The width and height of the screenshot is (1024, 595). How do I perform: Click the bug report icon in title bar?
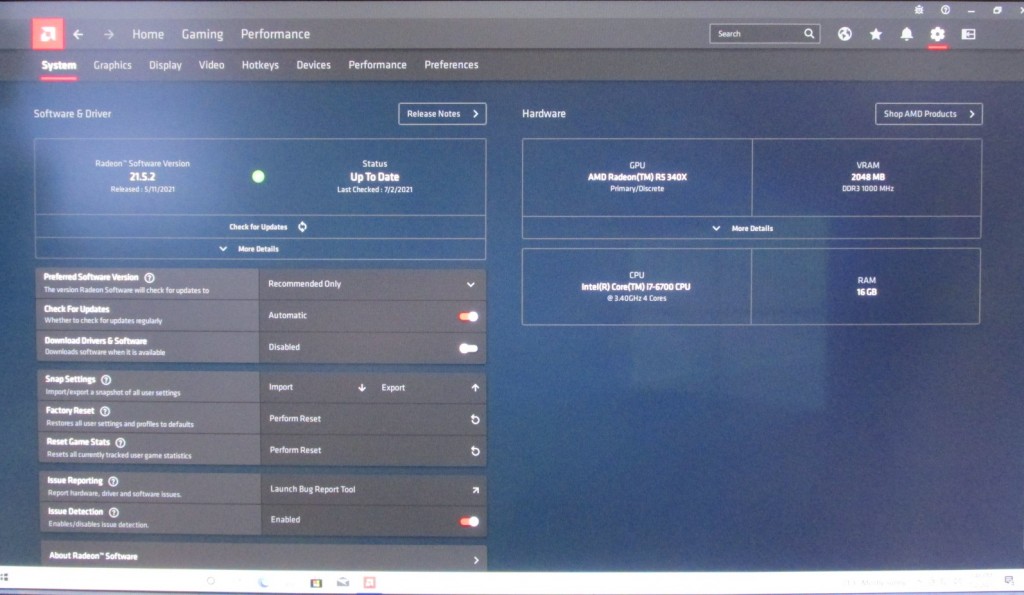pyautogui.click(x=919, y=10)
